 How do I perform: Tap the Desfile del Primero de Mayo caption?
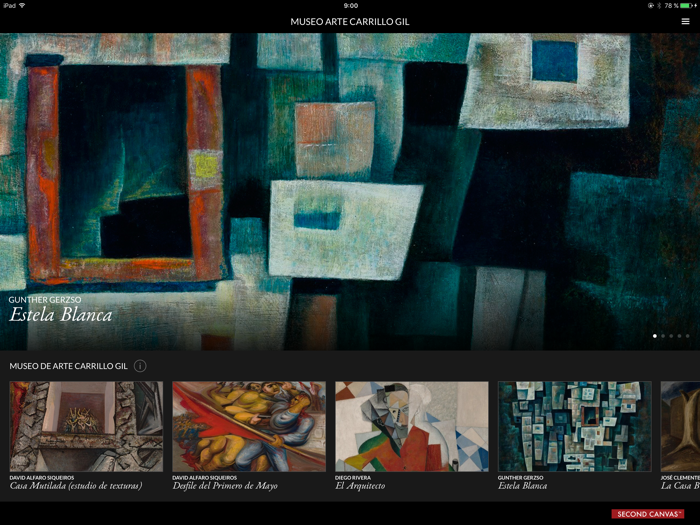tap(225, 486)
